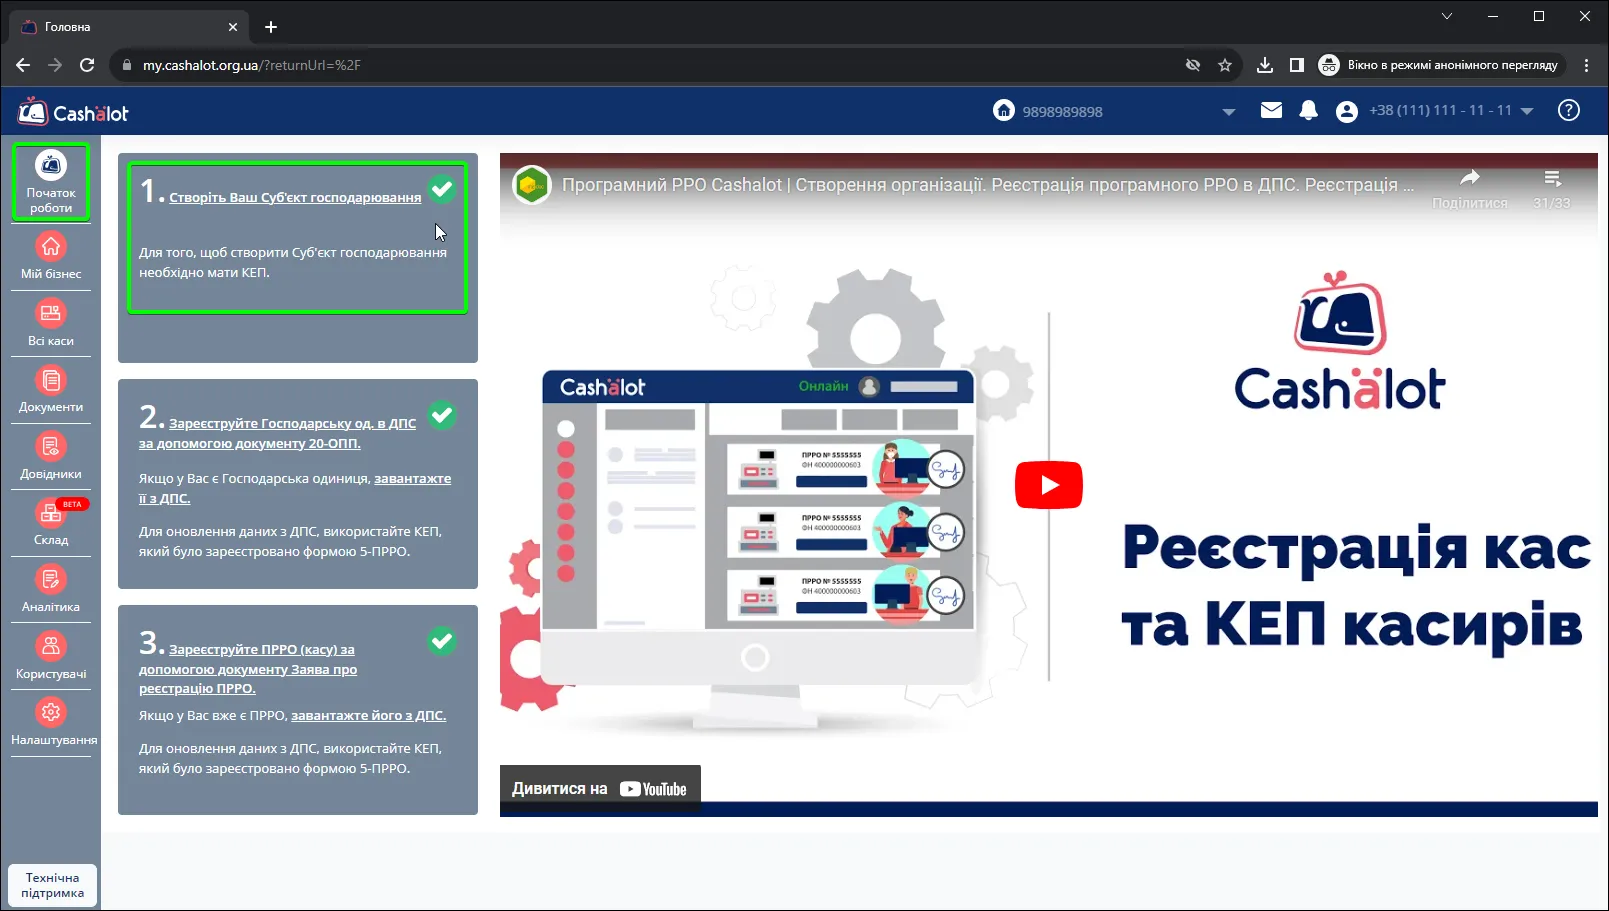Screen dimensions: 1609x911
Task: Click the text необхідно мати КЕП in step 1
Action: click(x=203, y=272)
